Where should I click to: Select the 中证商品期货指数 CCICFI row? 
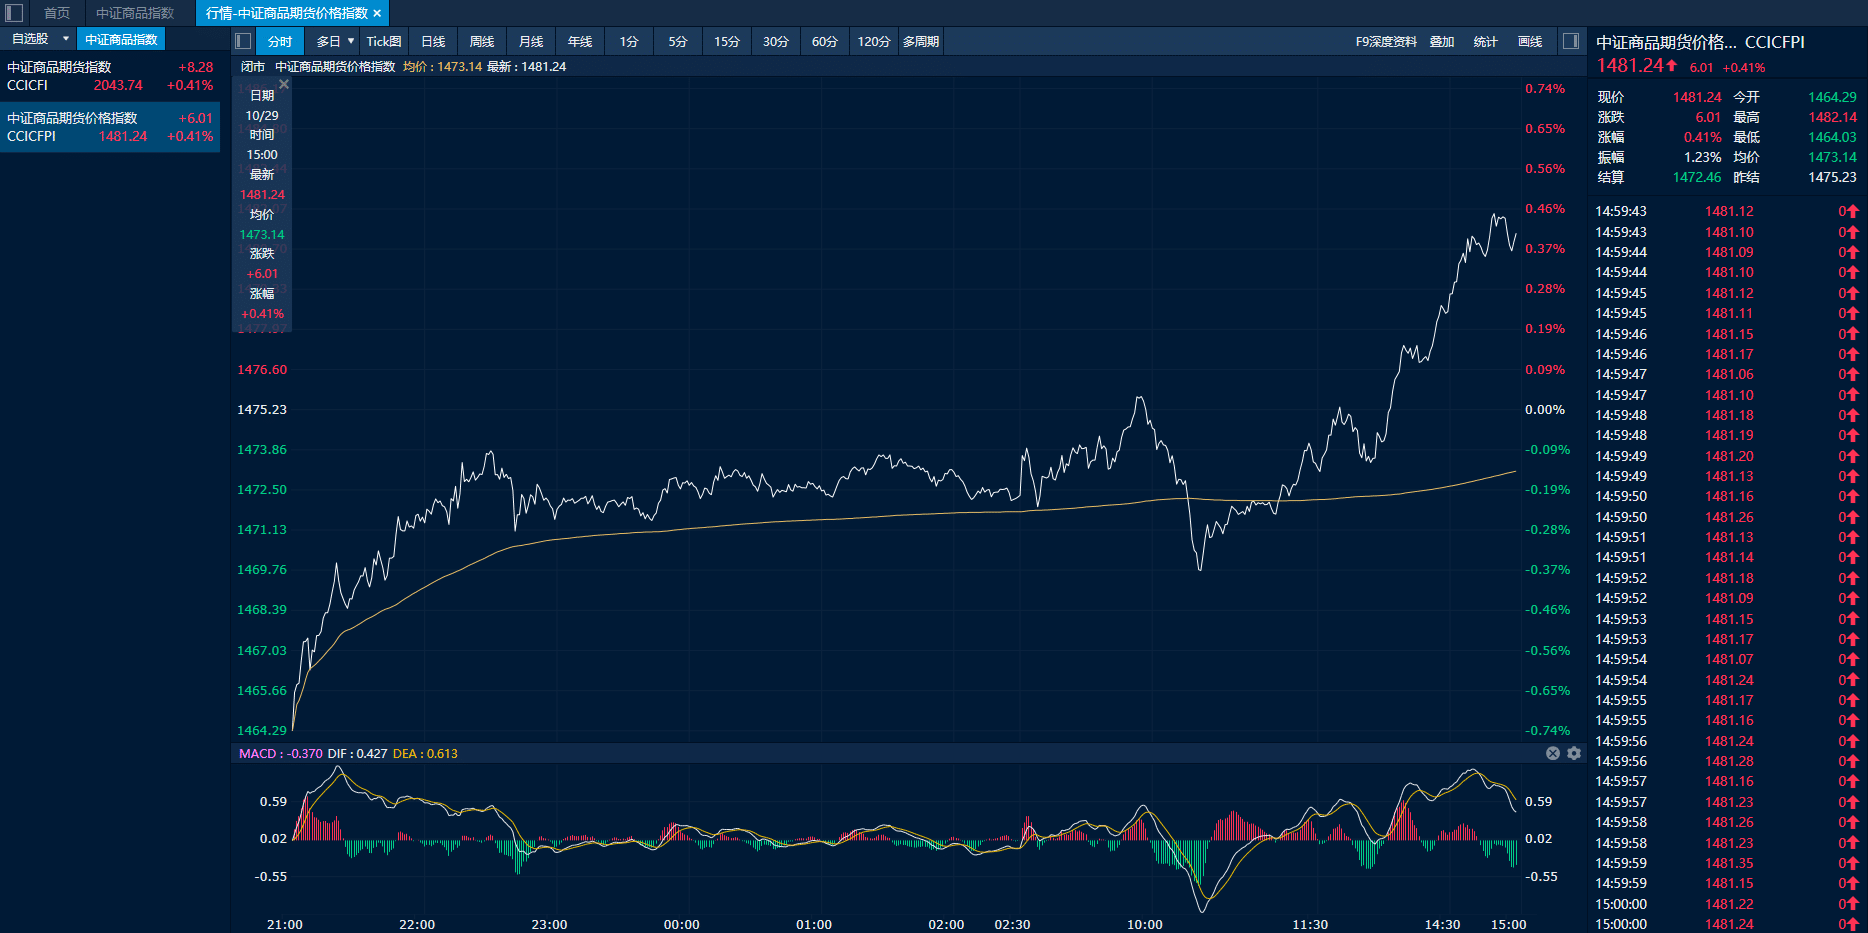click(109, 76)
